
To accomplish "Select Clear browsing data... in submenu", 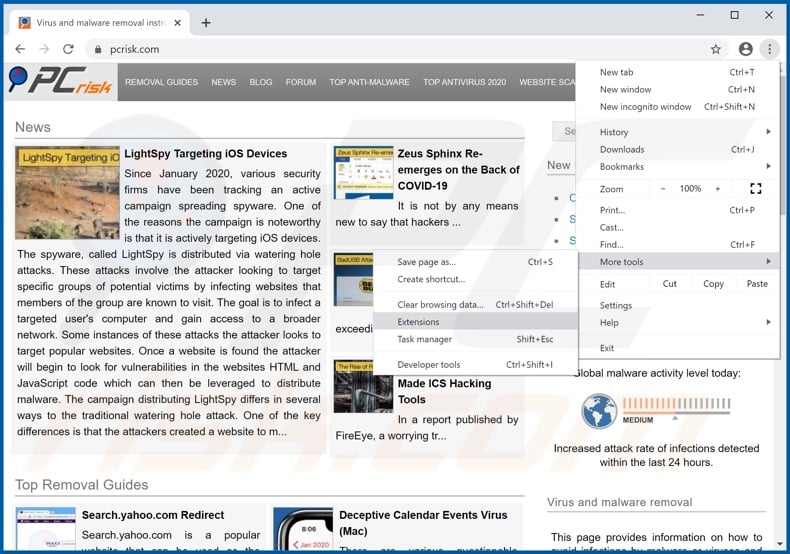I will pos(475,305).
